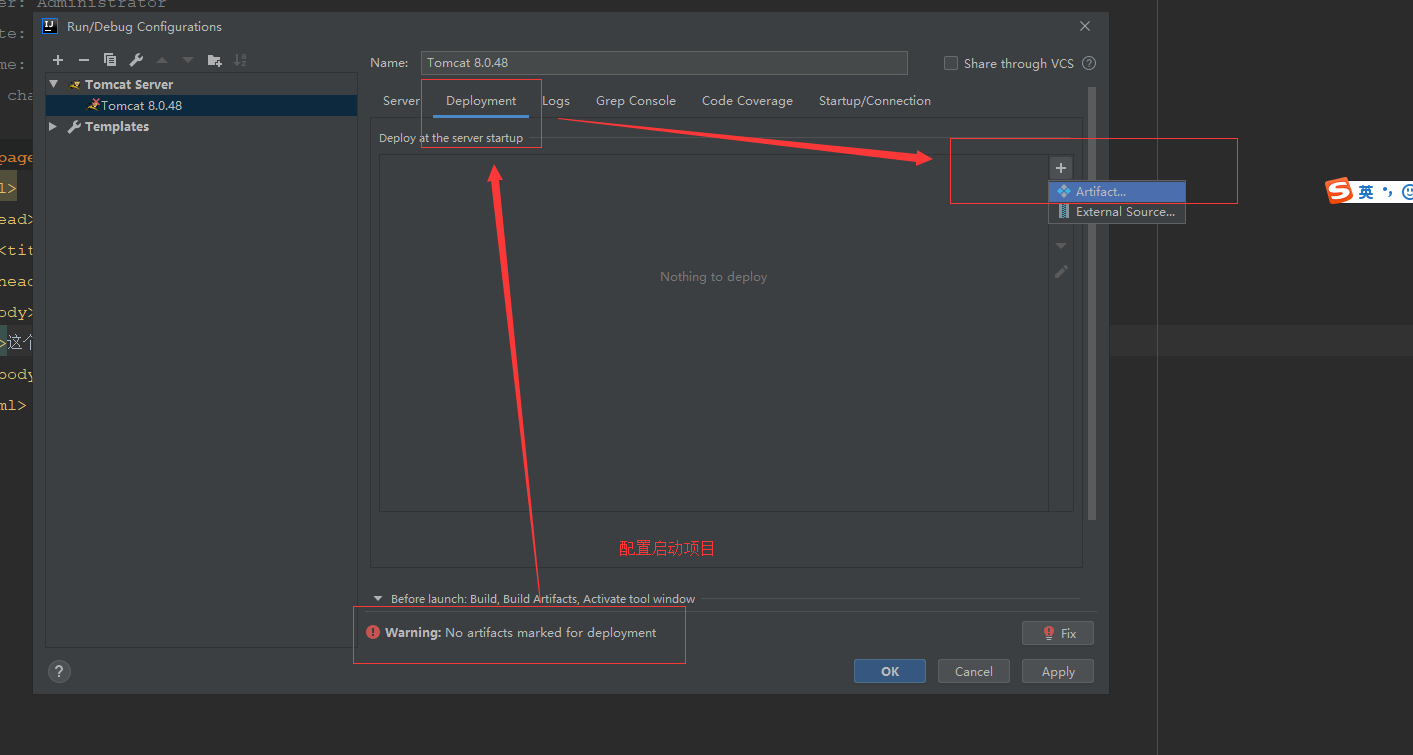Switch to the Deployment tab
1413x755 pixels.
pyautogui.click(x=481, y=101)
